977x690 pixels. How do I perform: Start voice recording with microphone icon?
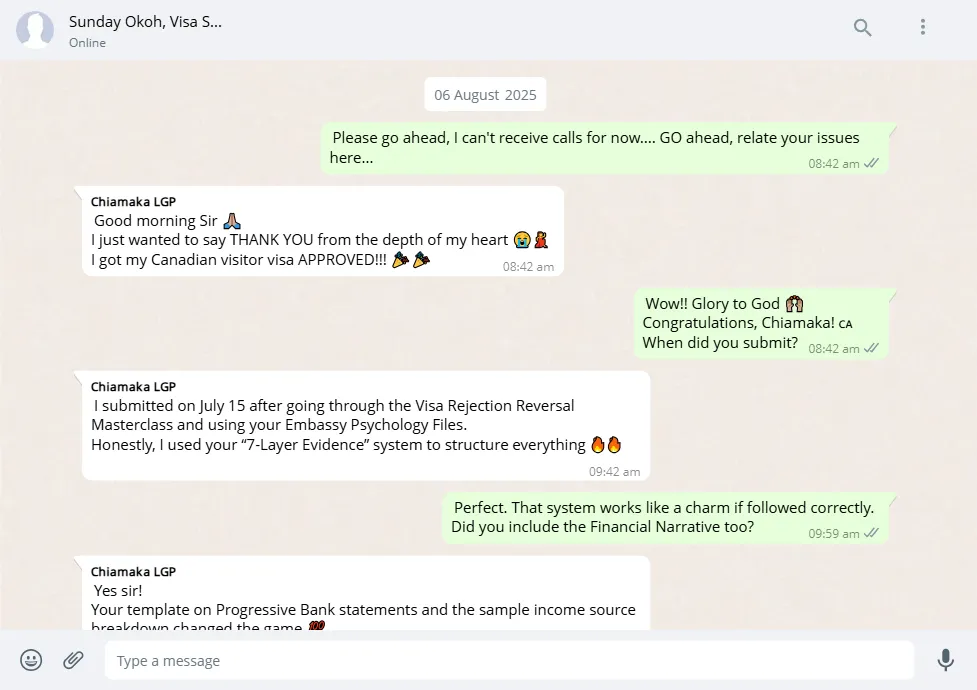(945, 660)
